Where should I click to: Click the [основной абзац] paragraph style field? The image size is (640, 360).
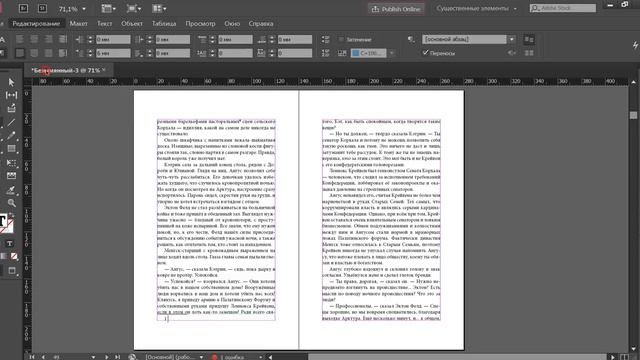point(464,39)
